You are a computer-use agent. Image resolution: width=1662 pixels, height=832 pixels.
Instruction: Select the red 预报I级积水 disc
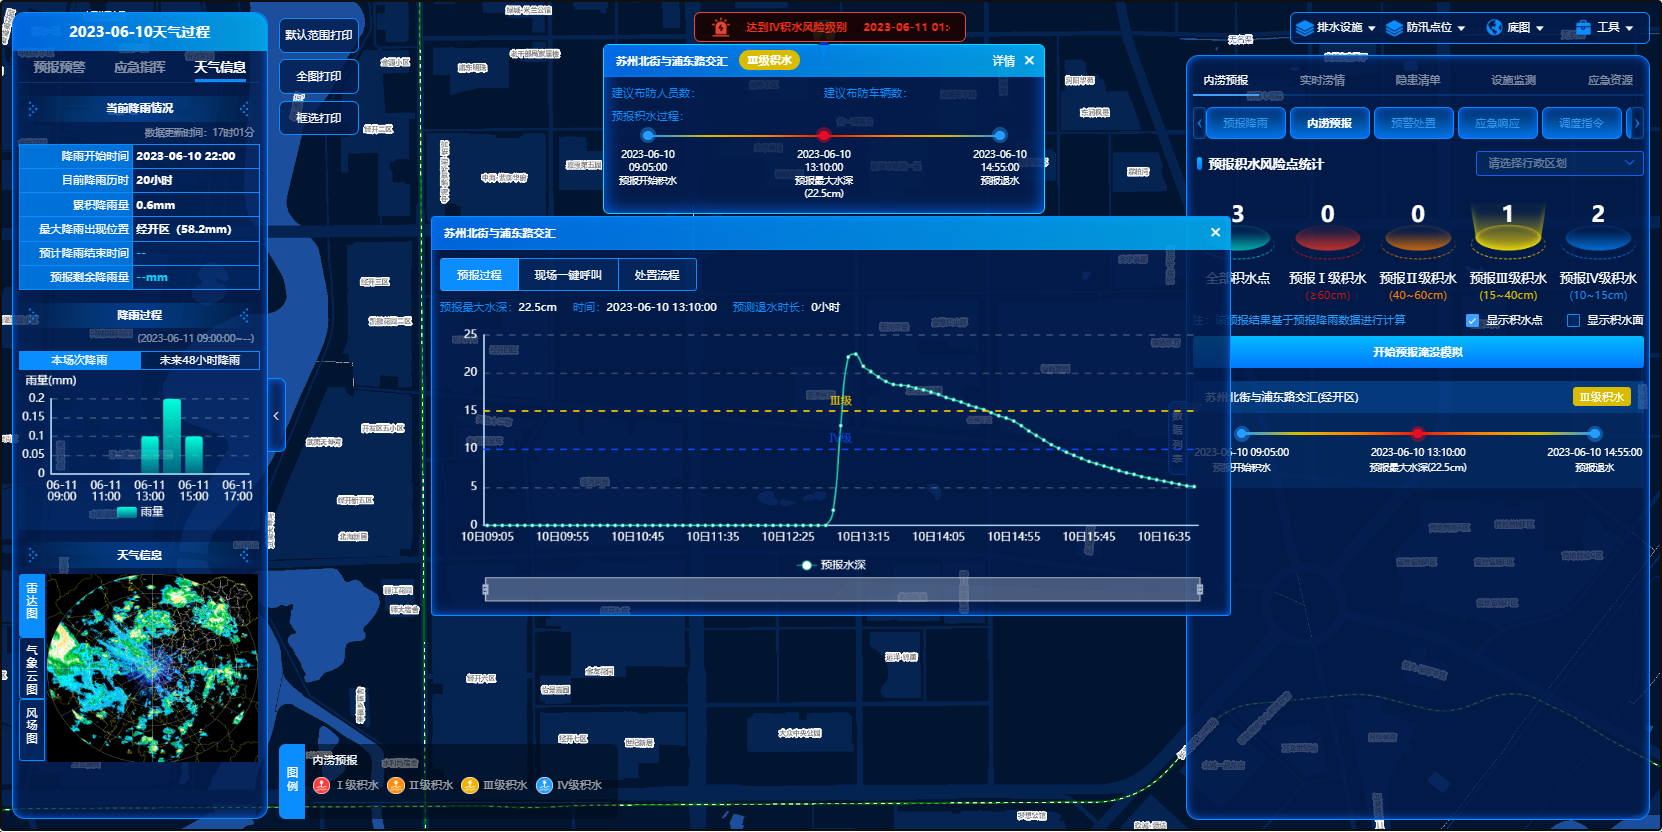tap(1327, 237)
